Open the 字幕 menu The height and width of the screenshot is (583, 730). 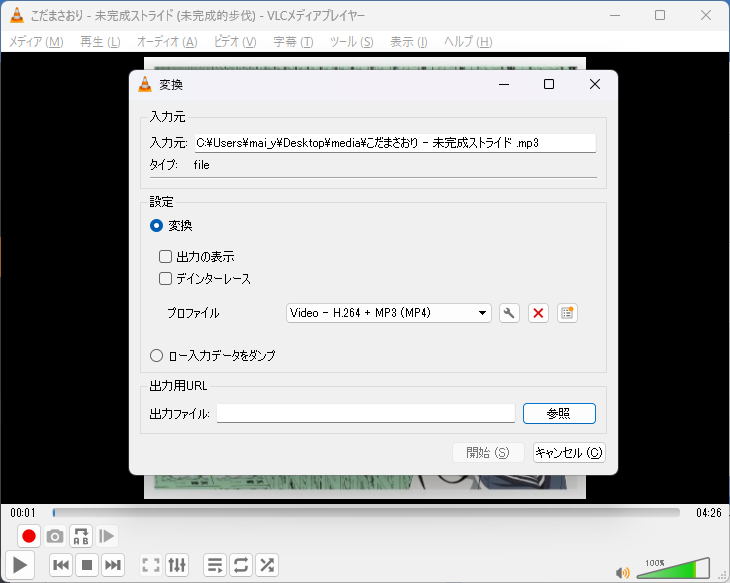pos(293,42)
